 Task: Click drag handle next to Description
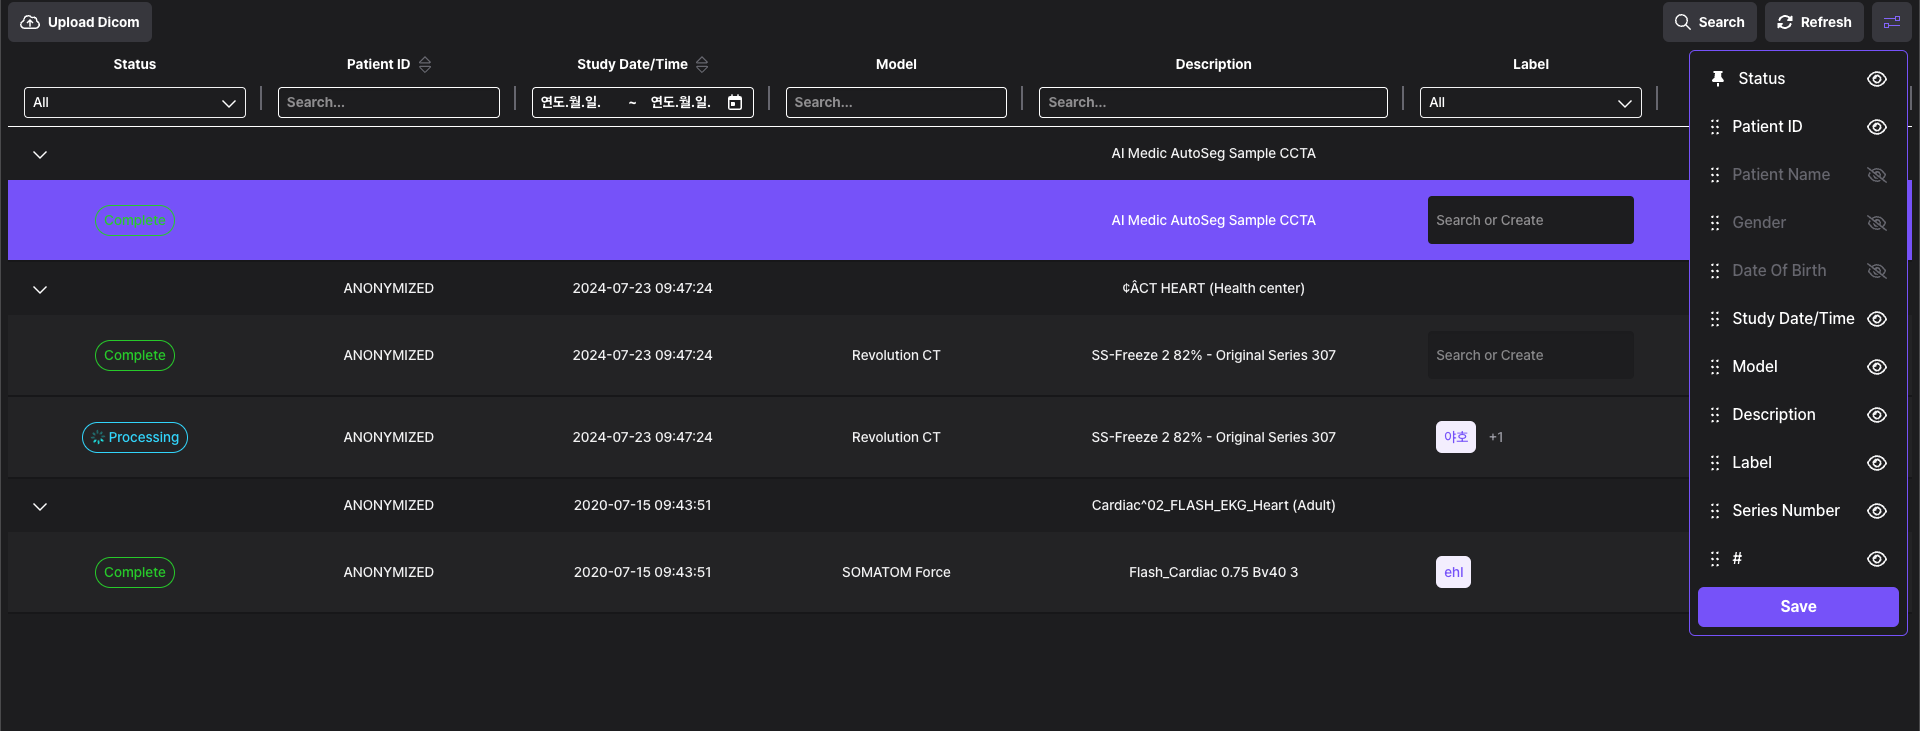click(x=1715, y=415)
